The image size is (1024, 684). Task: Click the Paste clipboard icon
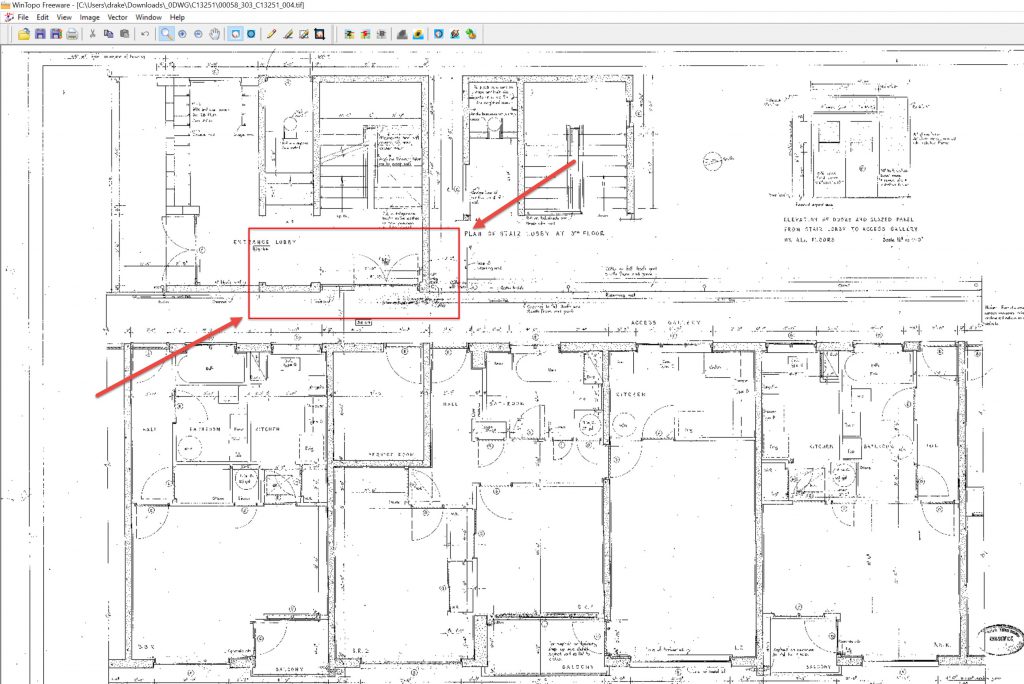(x=124, y=34)
